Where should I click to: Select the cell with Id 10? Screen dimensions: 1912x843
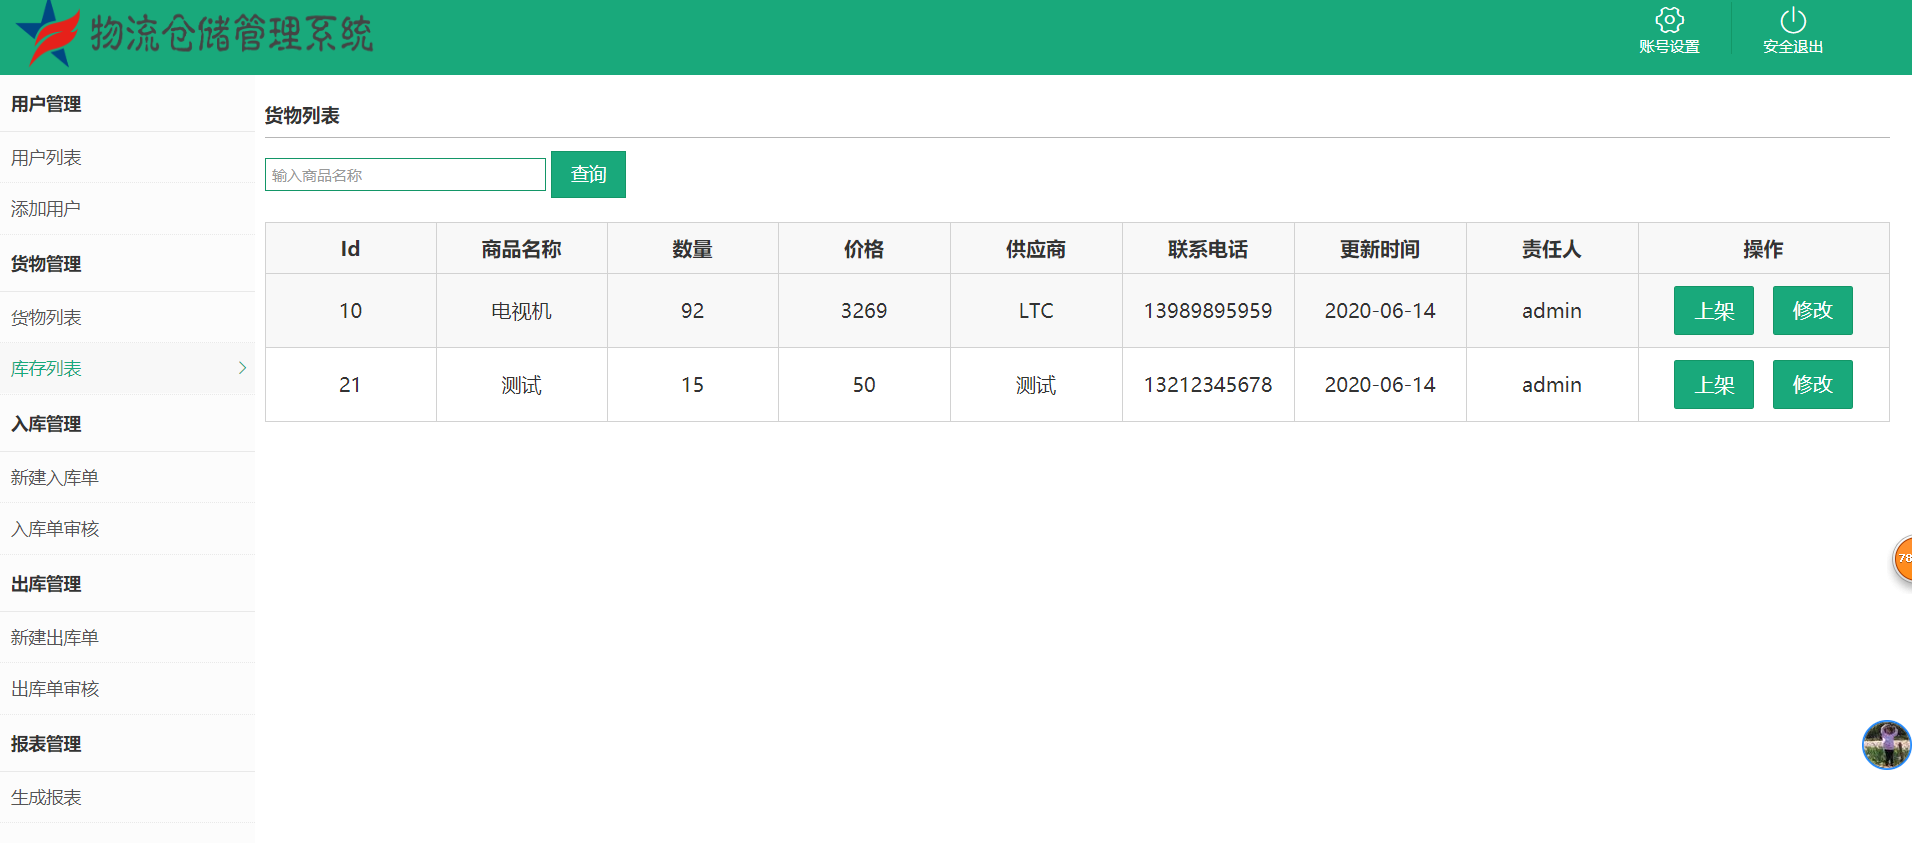pos(350,311)
